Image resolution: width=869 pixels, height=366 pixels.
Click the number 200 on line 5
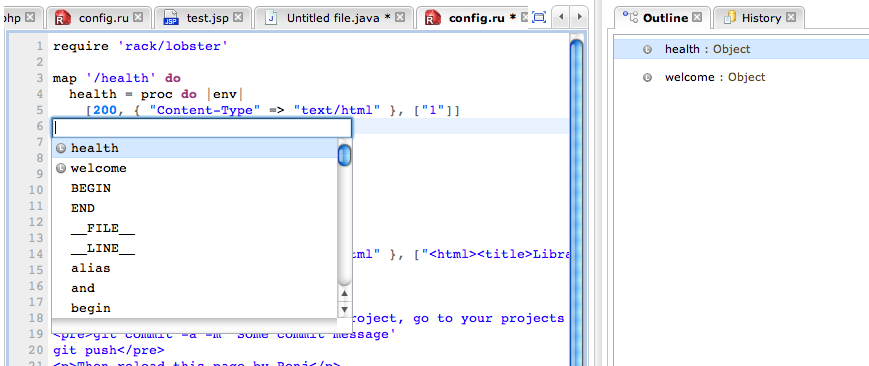pyautogui.click(x=105, y=110)
